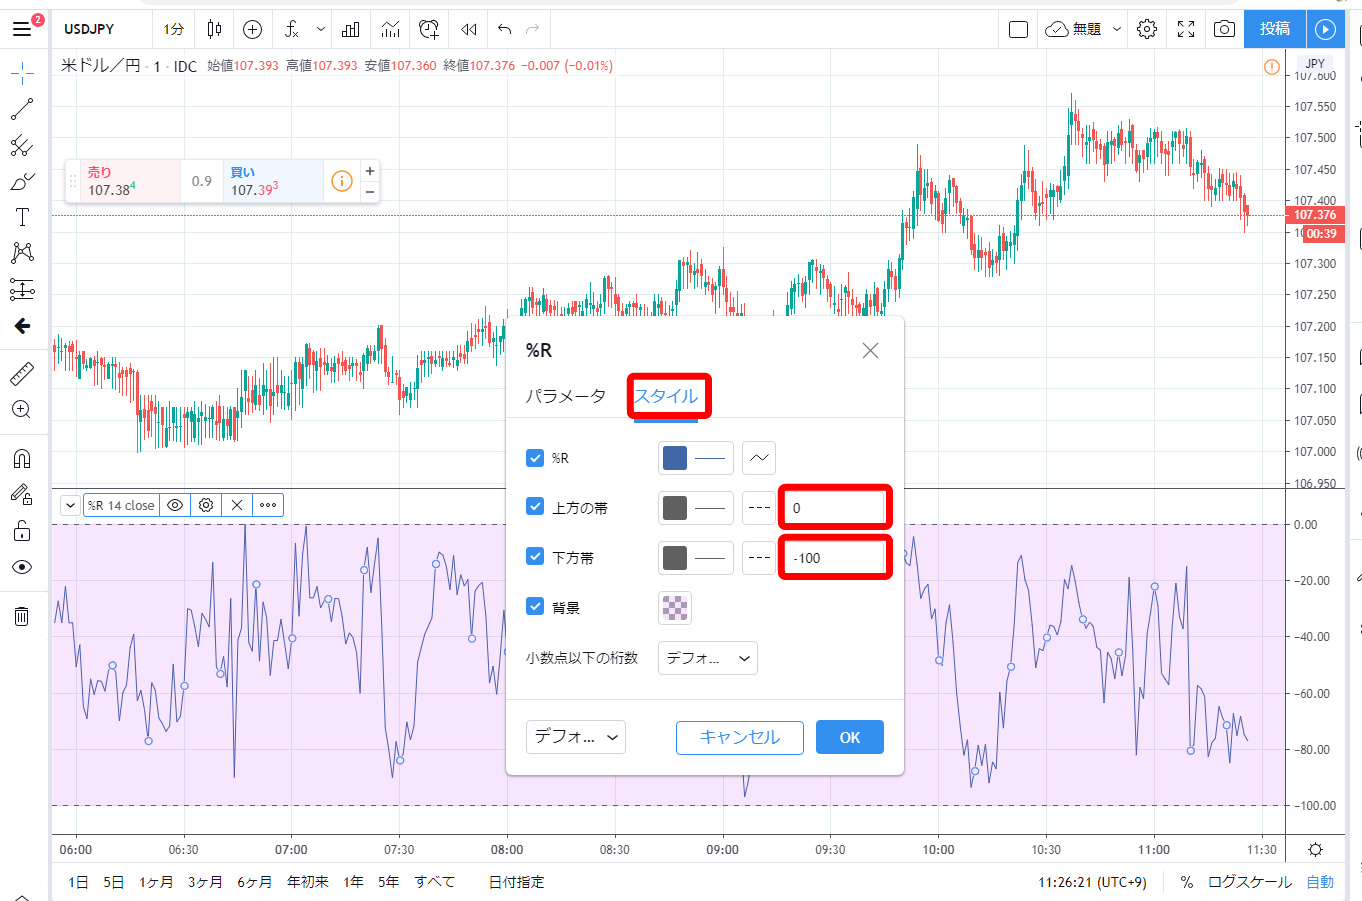This screenshot has height=901, width=1362.
Task: Take a snapshot with the camera icon
Action: coord(1224,29)
